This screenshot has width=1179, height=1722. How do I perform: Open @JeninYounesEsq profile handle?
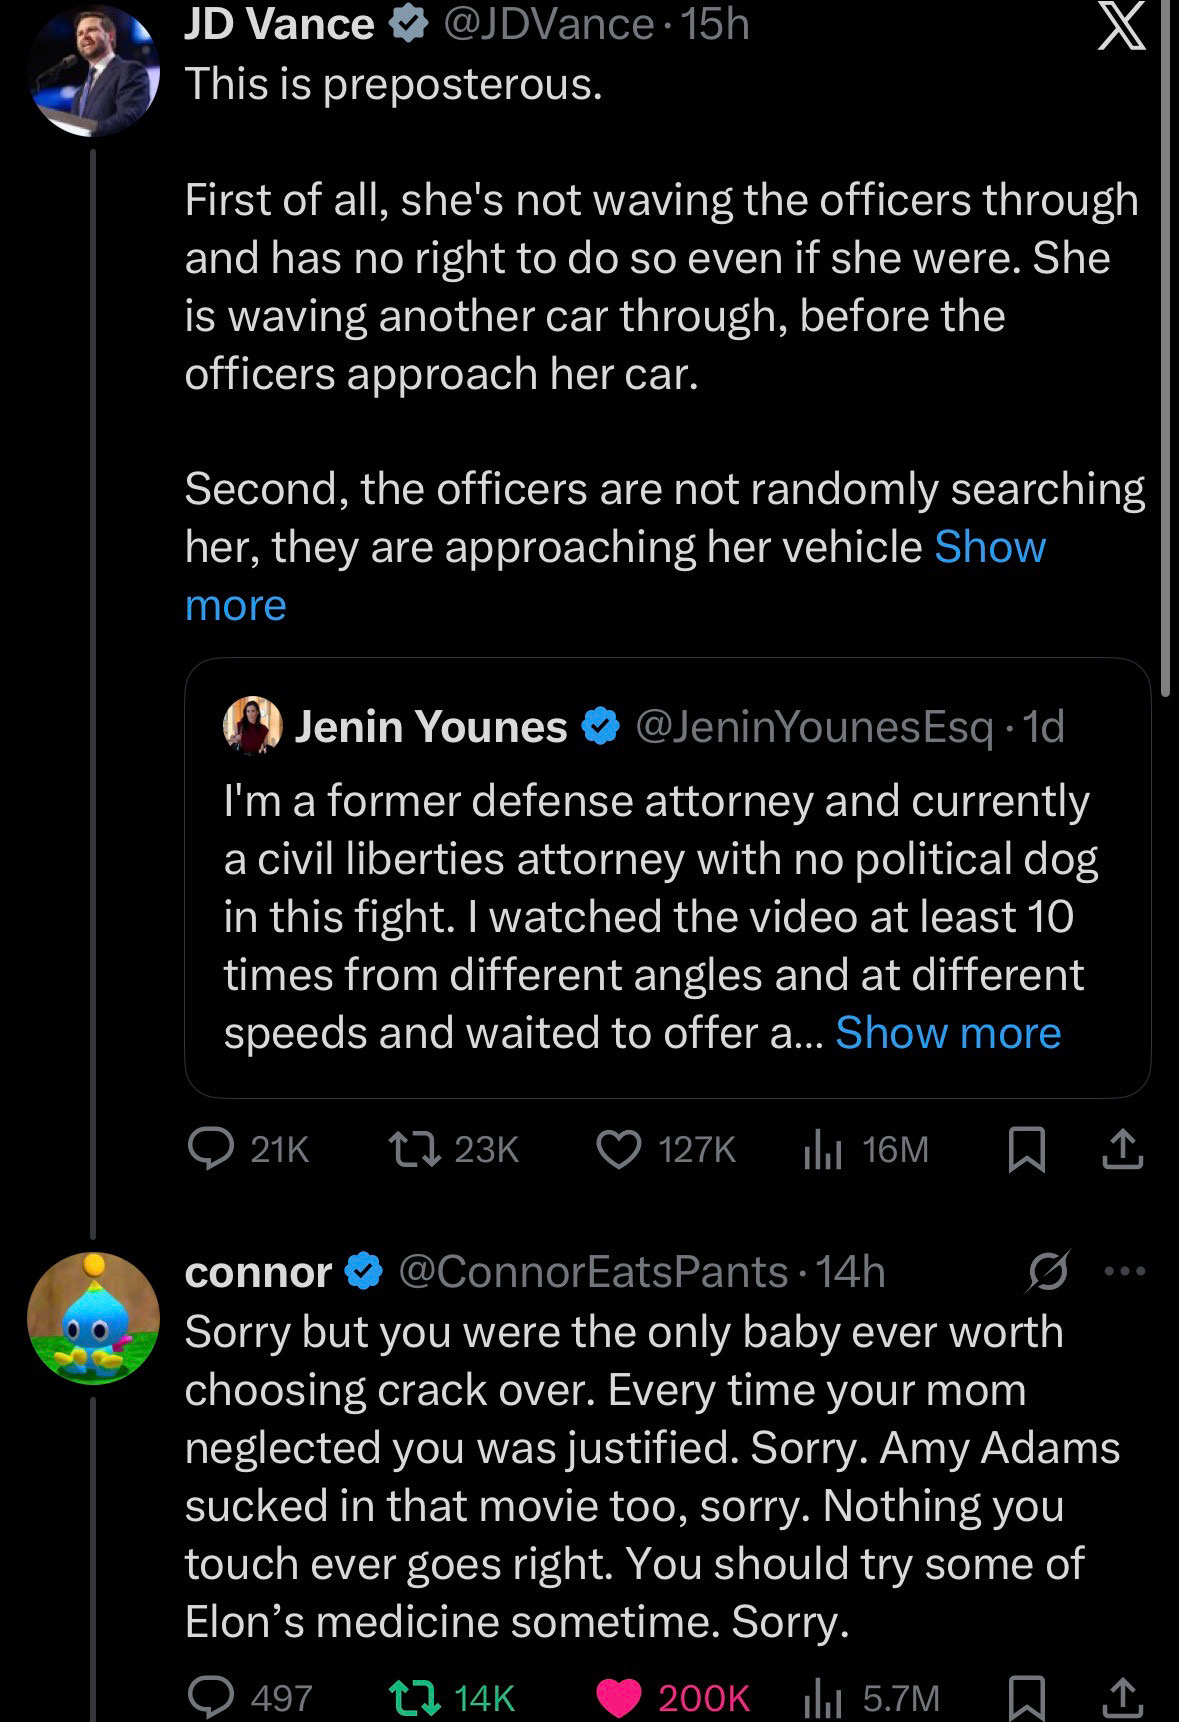click(814, 727)
